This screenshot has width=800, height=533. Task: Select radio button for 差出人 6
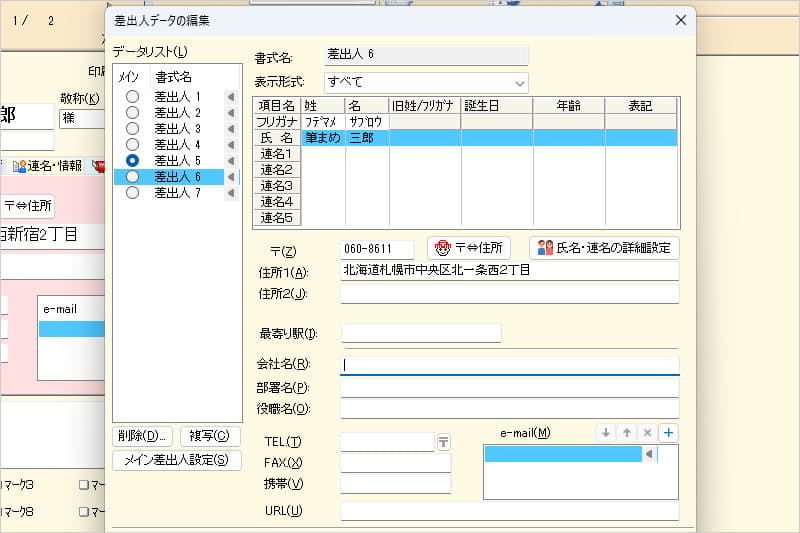click(x=132, y=176)
